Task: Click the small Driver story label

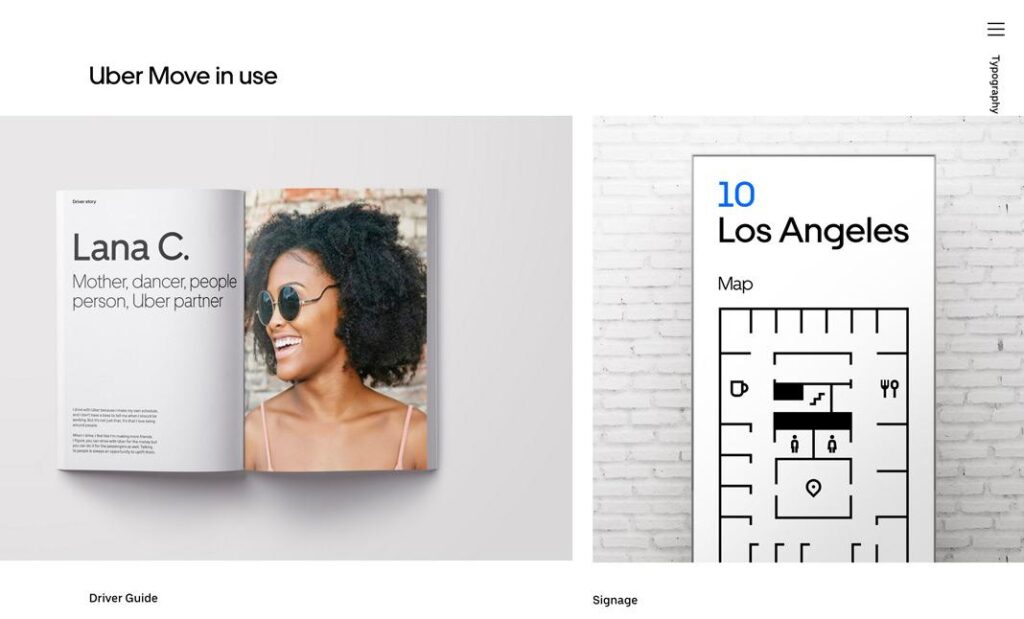Action: (84, 202)
